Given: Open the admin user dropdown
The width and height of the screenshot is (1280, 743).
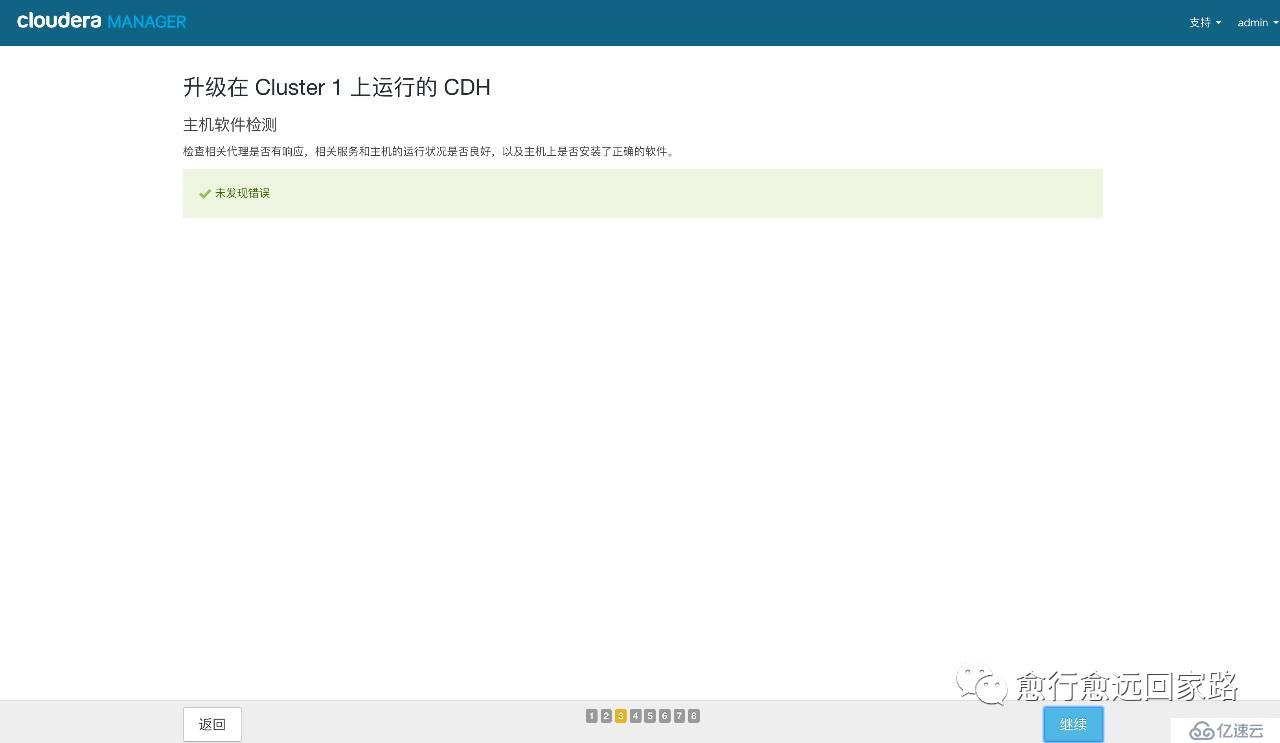Looking at the screenshot, I should [1258, 22].
